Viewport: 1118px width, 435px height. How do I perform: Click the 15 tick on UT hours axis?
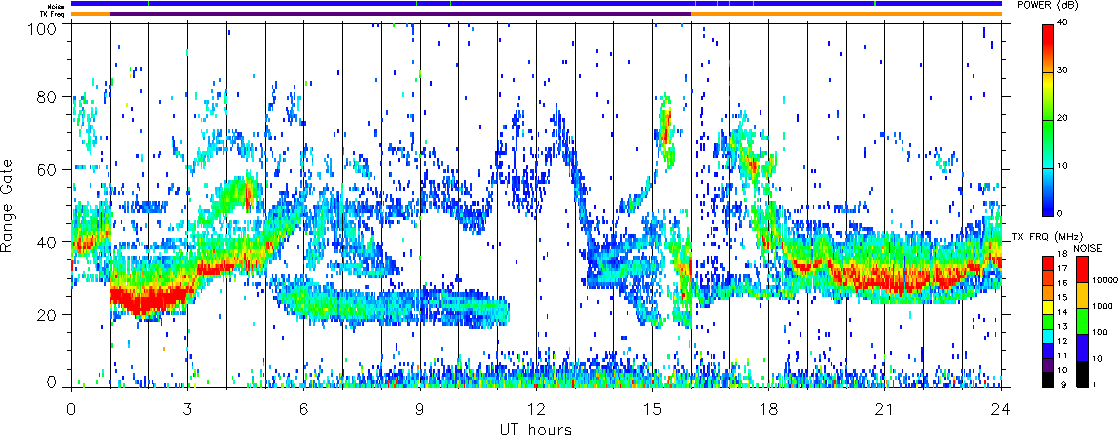(652, 409)
